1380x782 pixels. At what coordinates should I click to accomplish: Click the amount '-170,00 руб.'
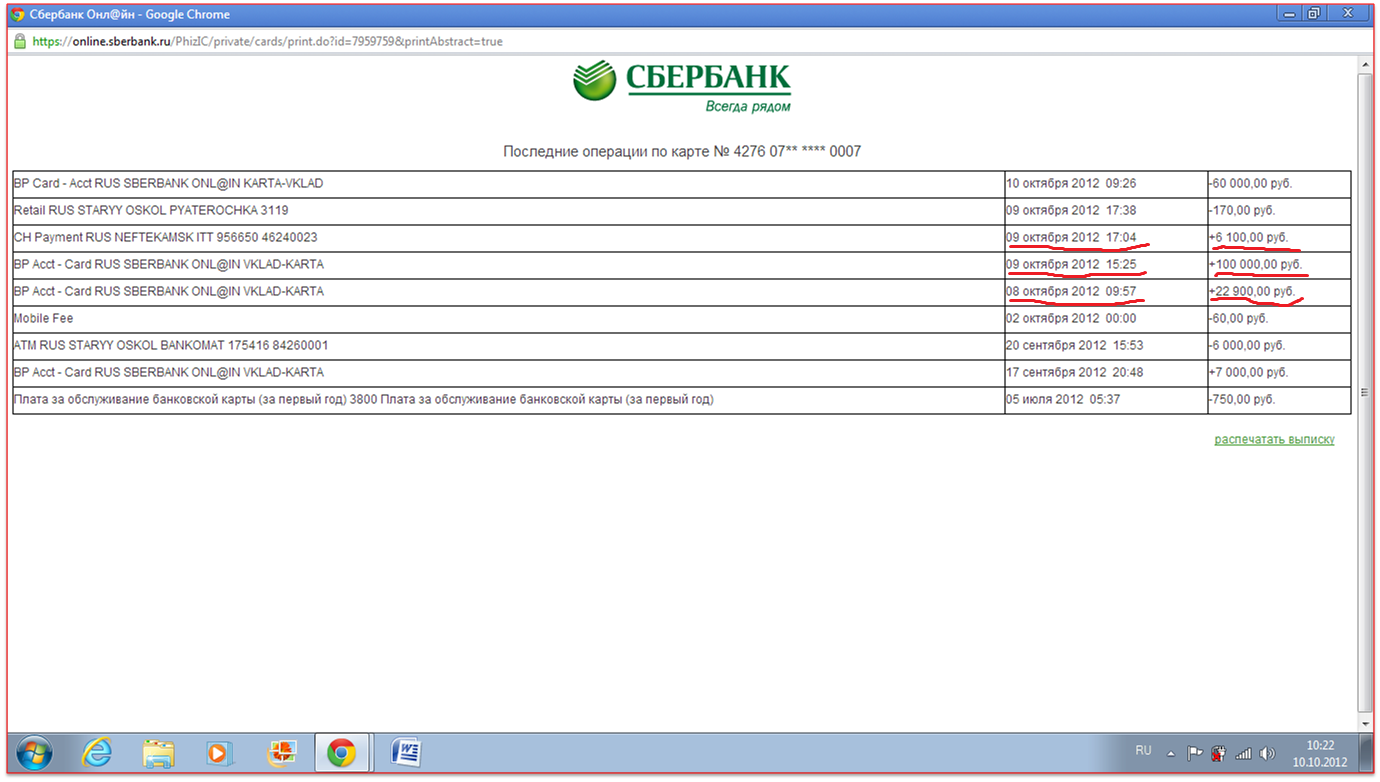click(1242, 211)
